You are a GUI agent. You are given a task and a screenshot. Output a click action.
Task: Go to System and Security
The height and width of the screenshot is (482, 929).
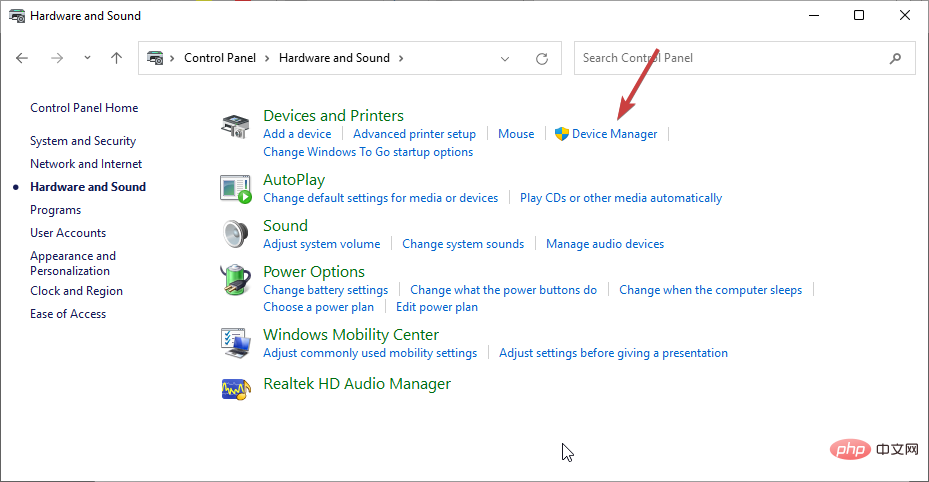(83, 141)
